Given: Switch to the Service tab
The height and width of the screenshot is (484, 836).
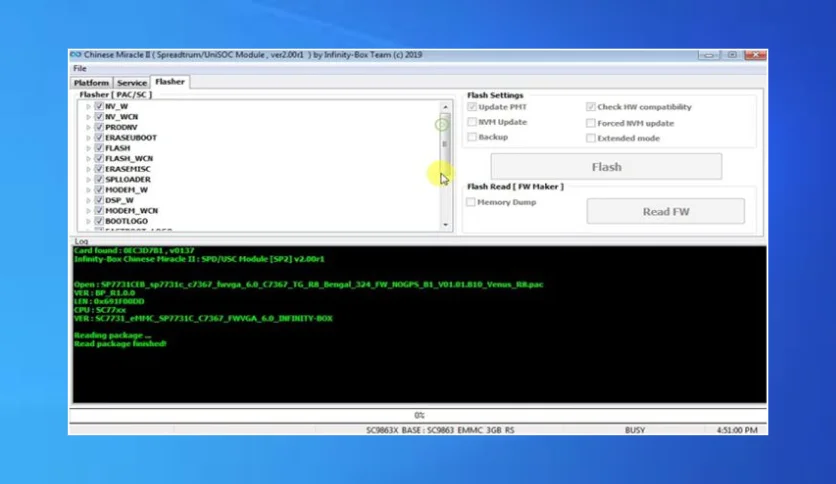Looking at the screenshot, I should (132, 83).
